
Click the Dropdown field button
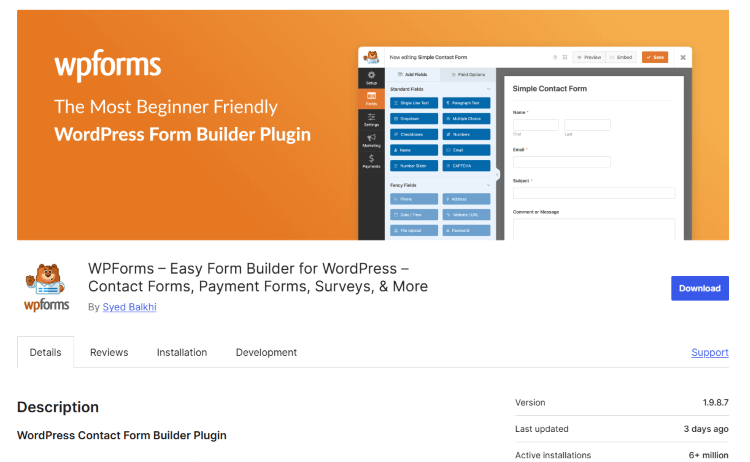click(414, 119)
